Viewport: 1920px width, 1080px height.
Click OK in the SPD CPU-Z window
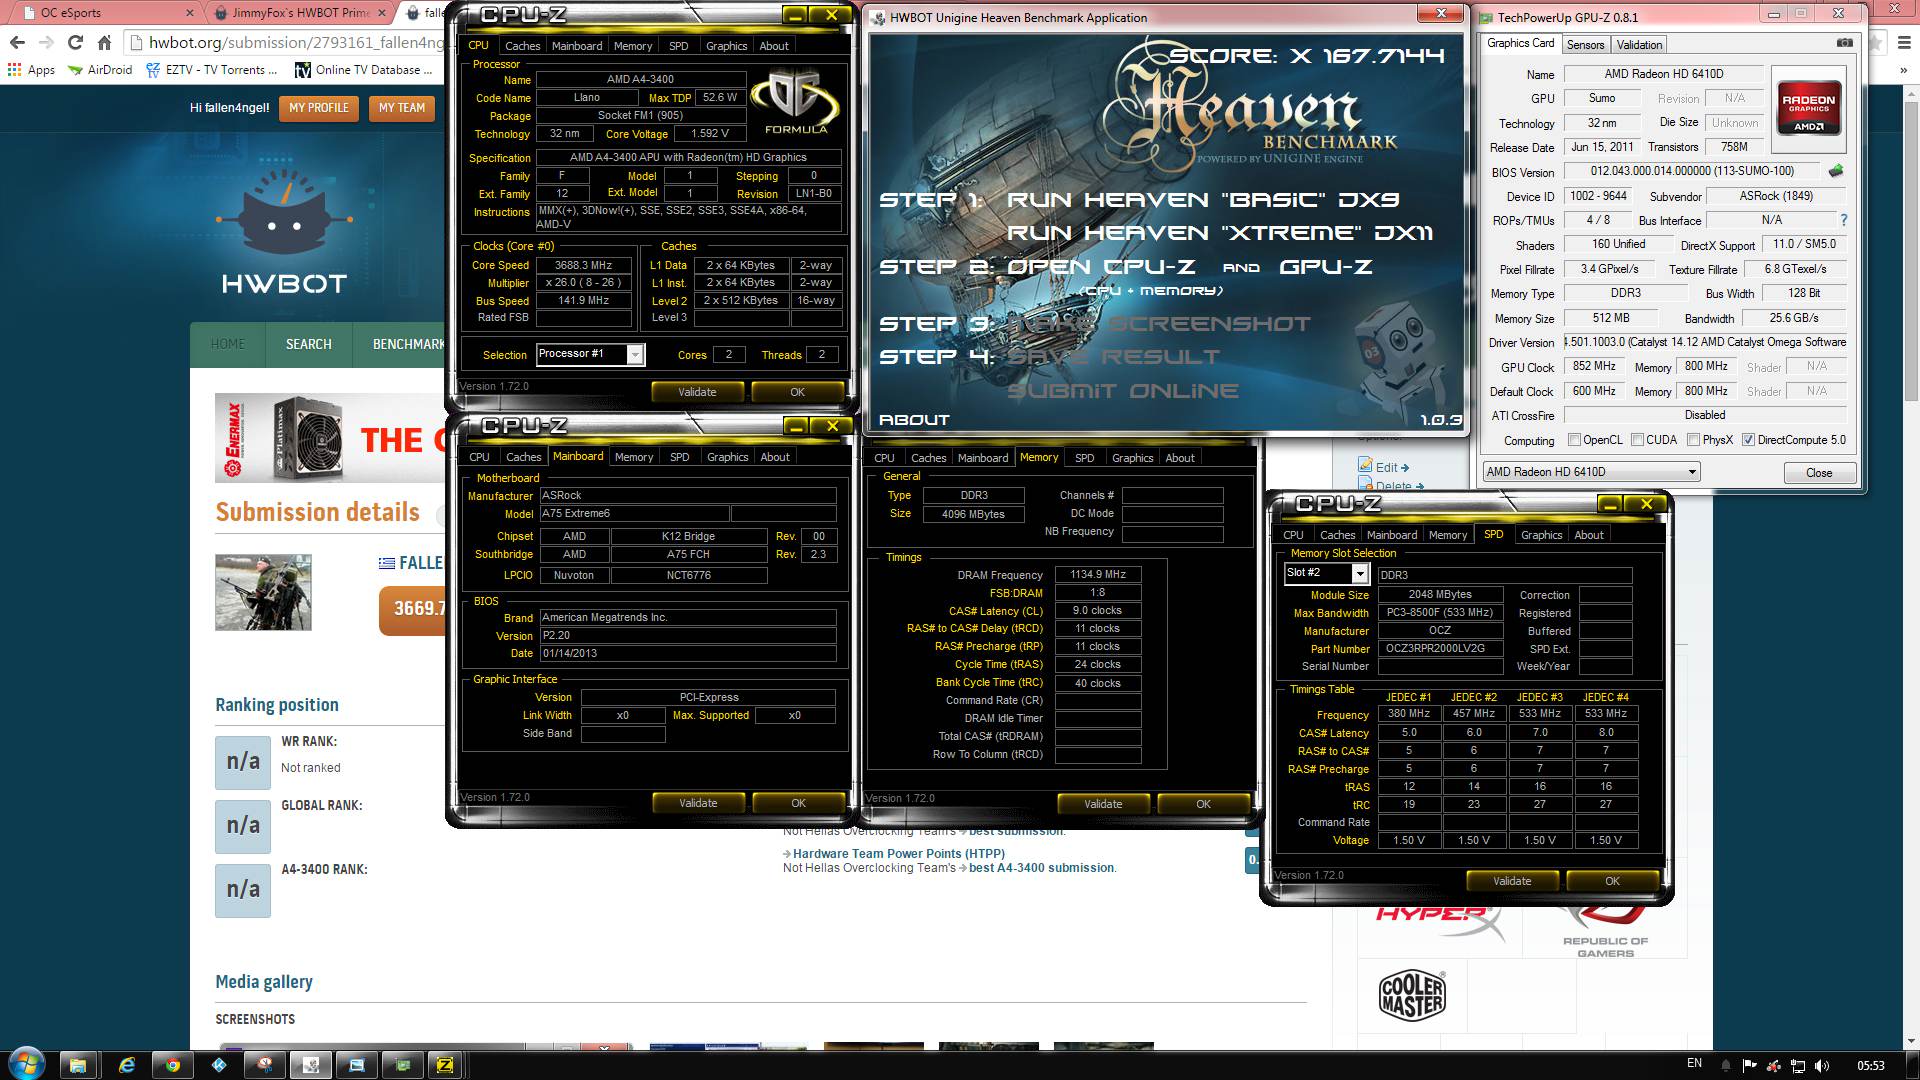click(x=1612, y=881)
